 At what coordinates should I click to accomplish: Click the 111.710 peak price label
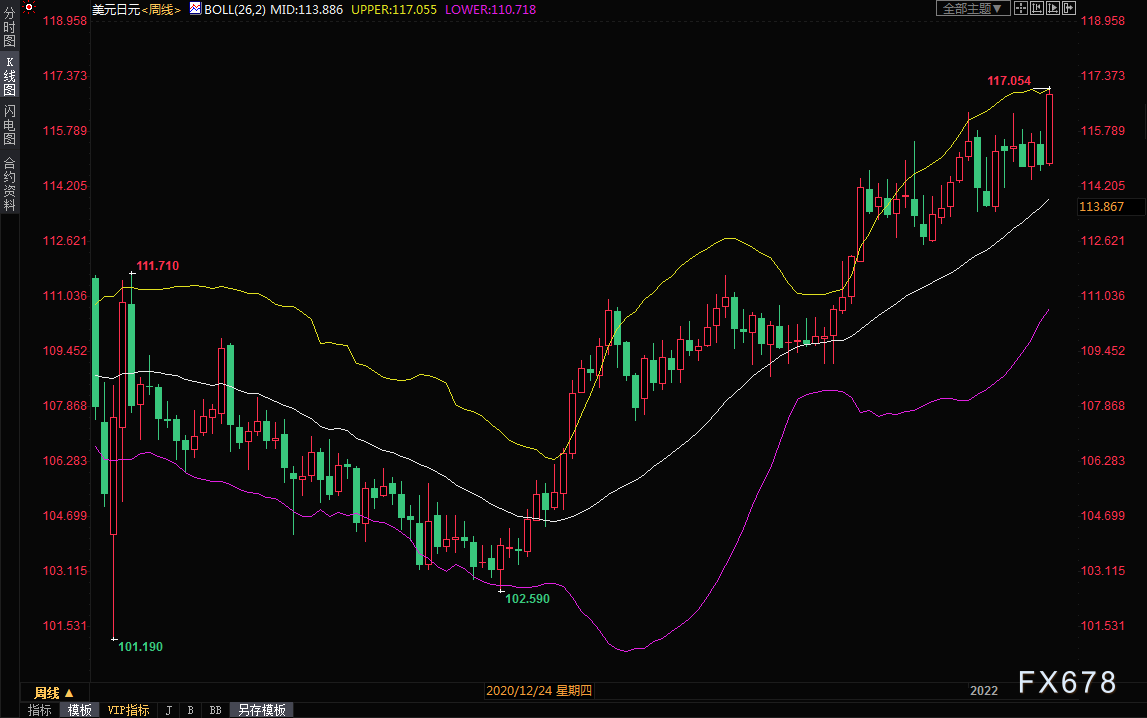[157, 266]
